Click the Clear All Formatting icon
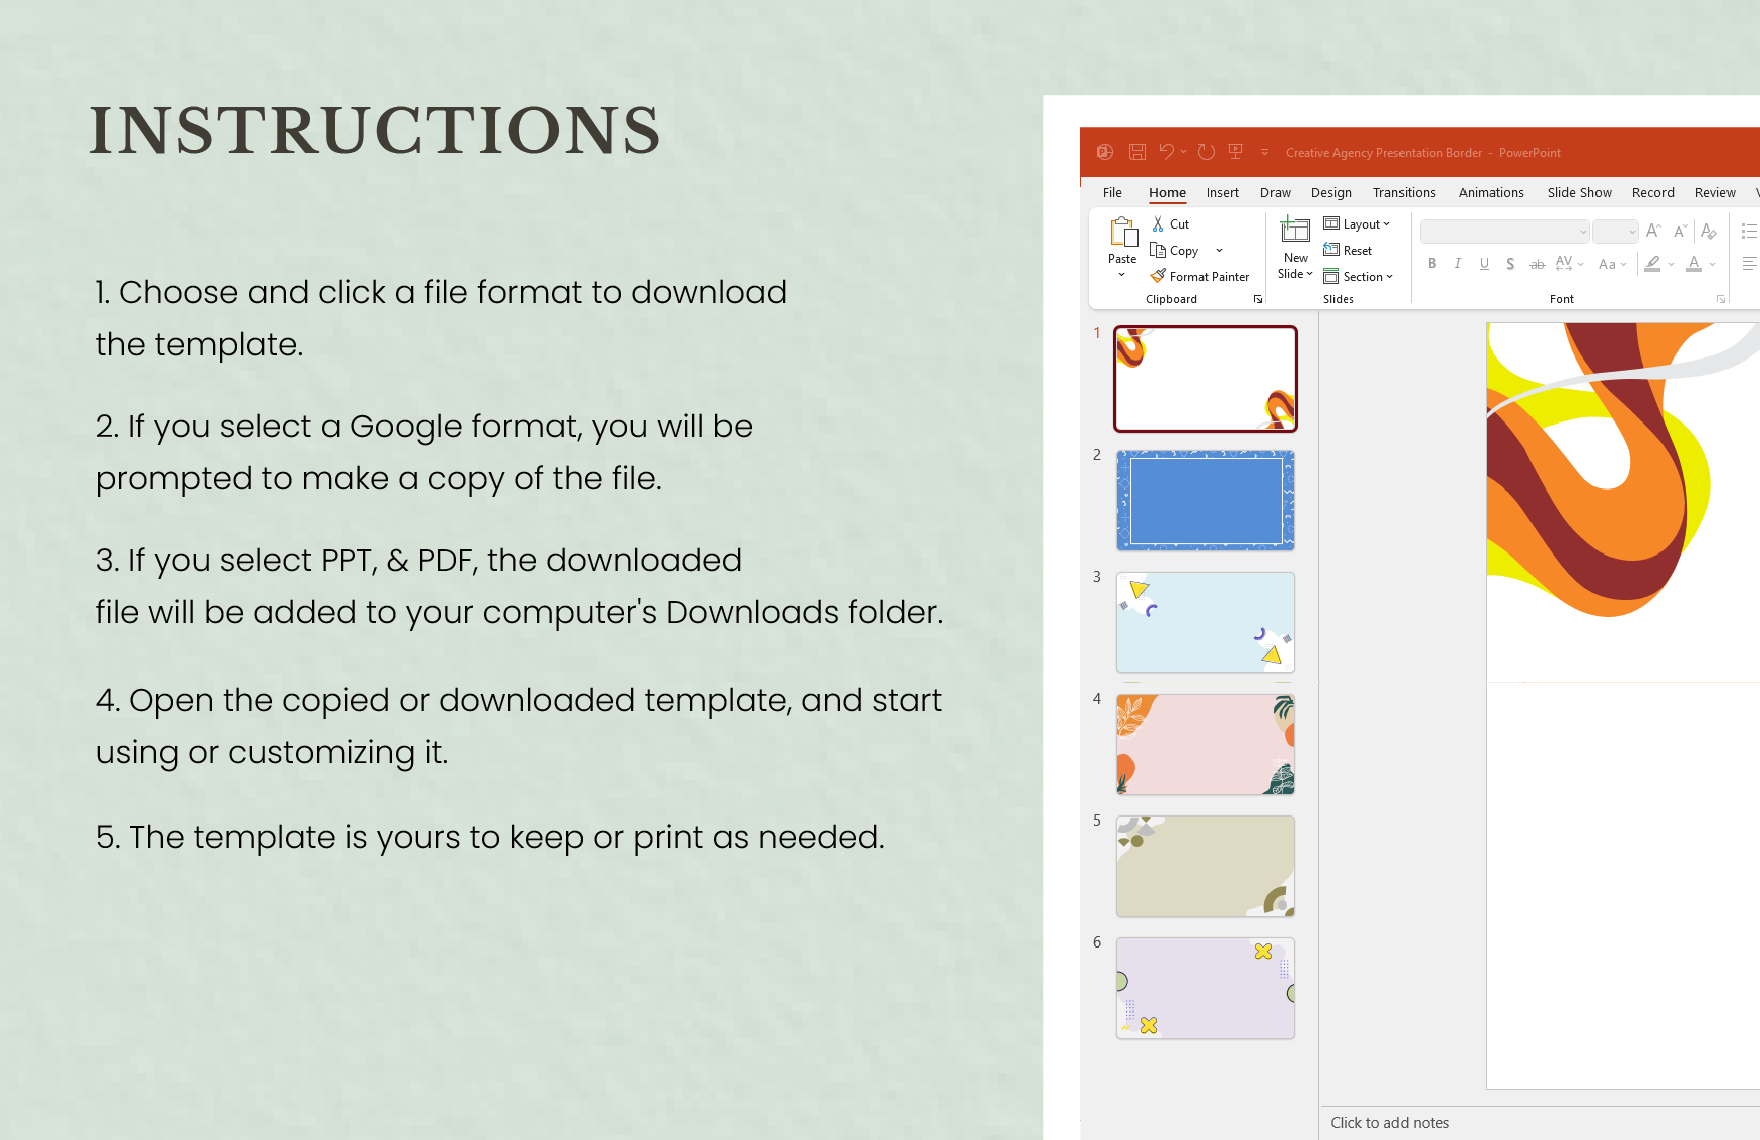 pyautogui.click(x=1708, y=232)
